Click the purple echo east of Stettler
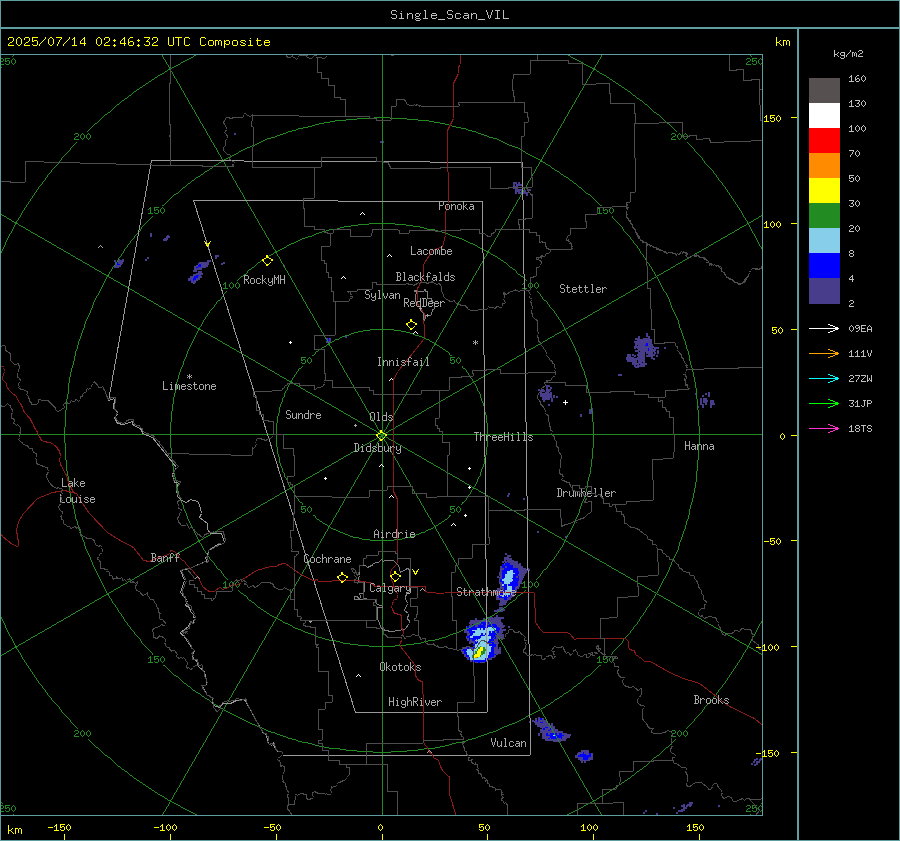The height and width of the screenshot is (841, 900). [642, 350]
